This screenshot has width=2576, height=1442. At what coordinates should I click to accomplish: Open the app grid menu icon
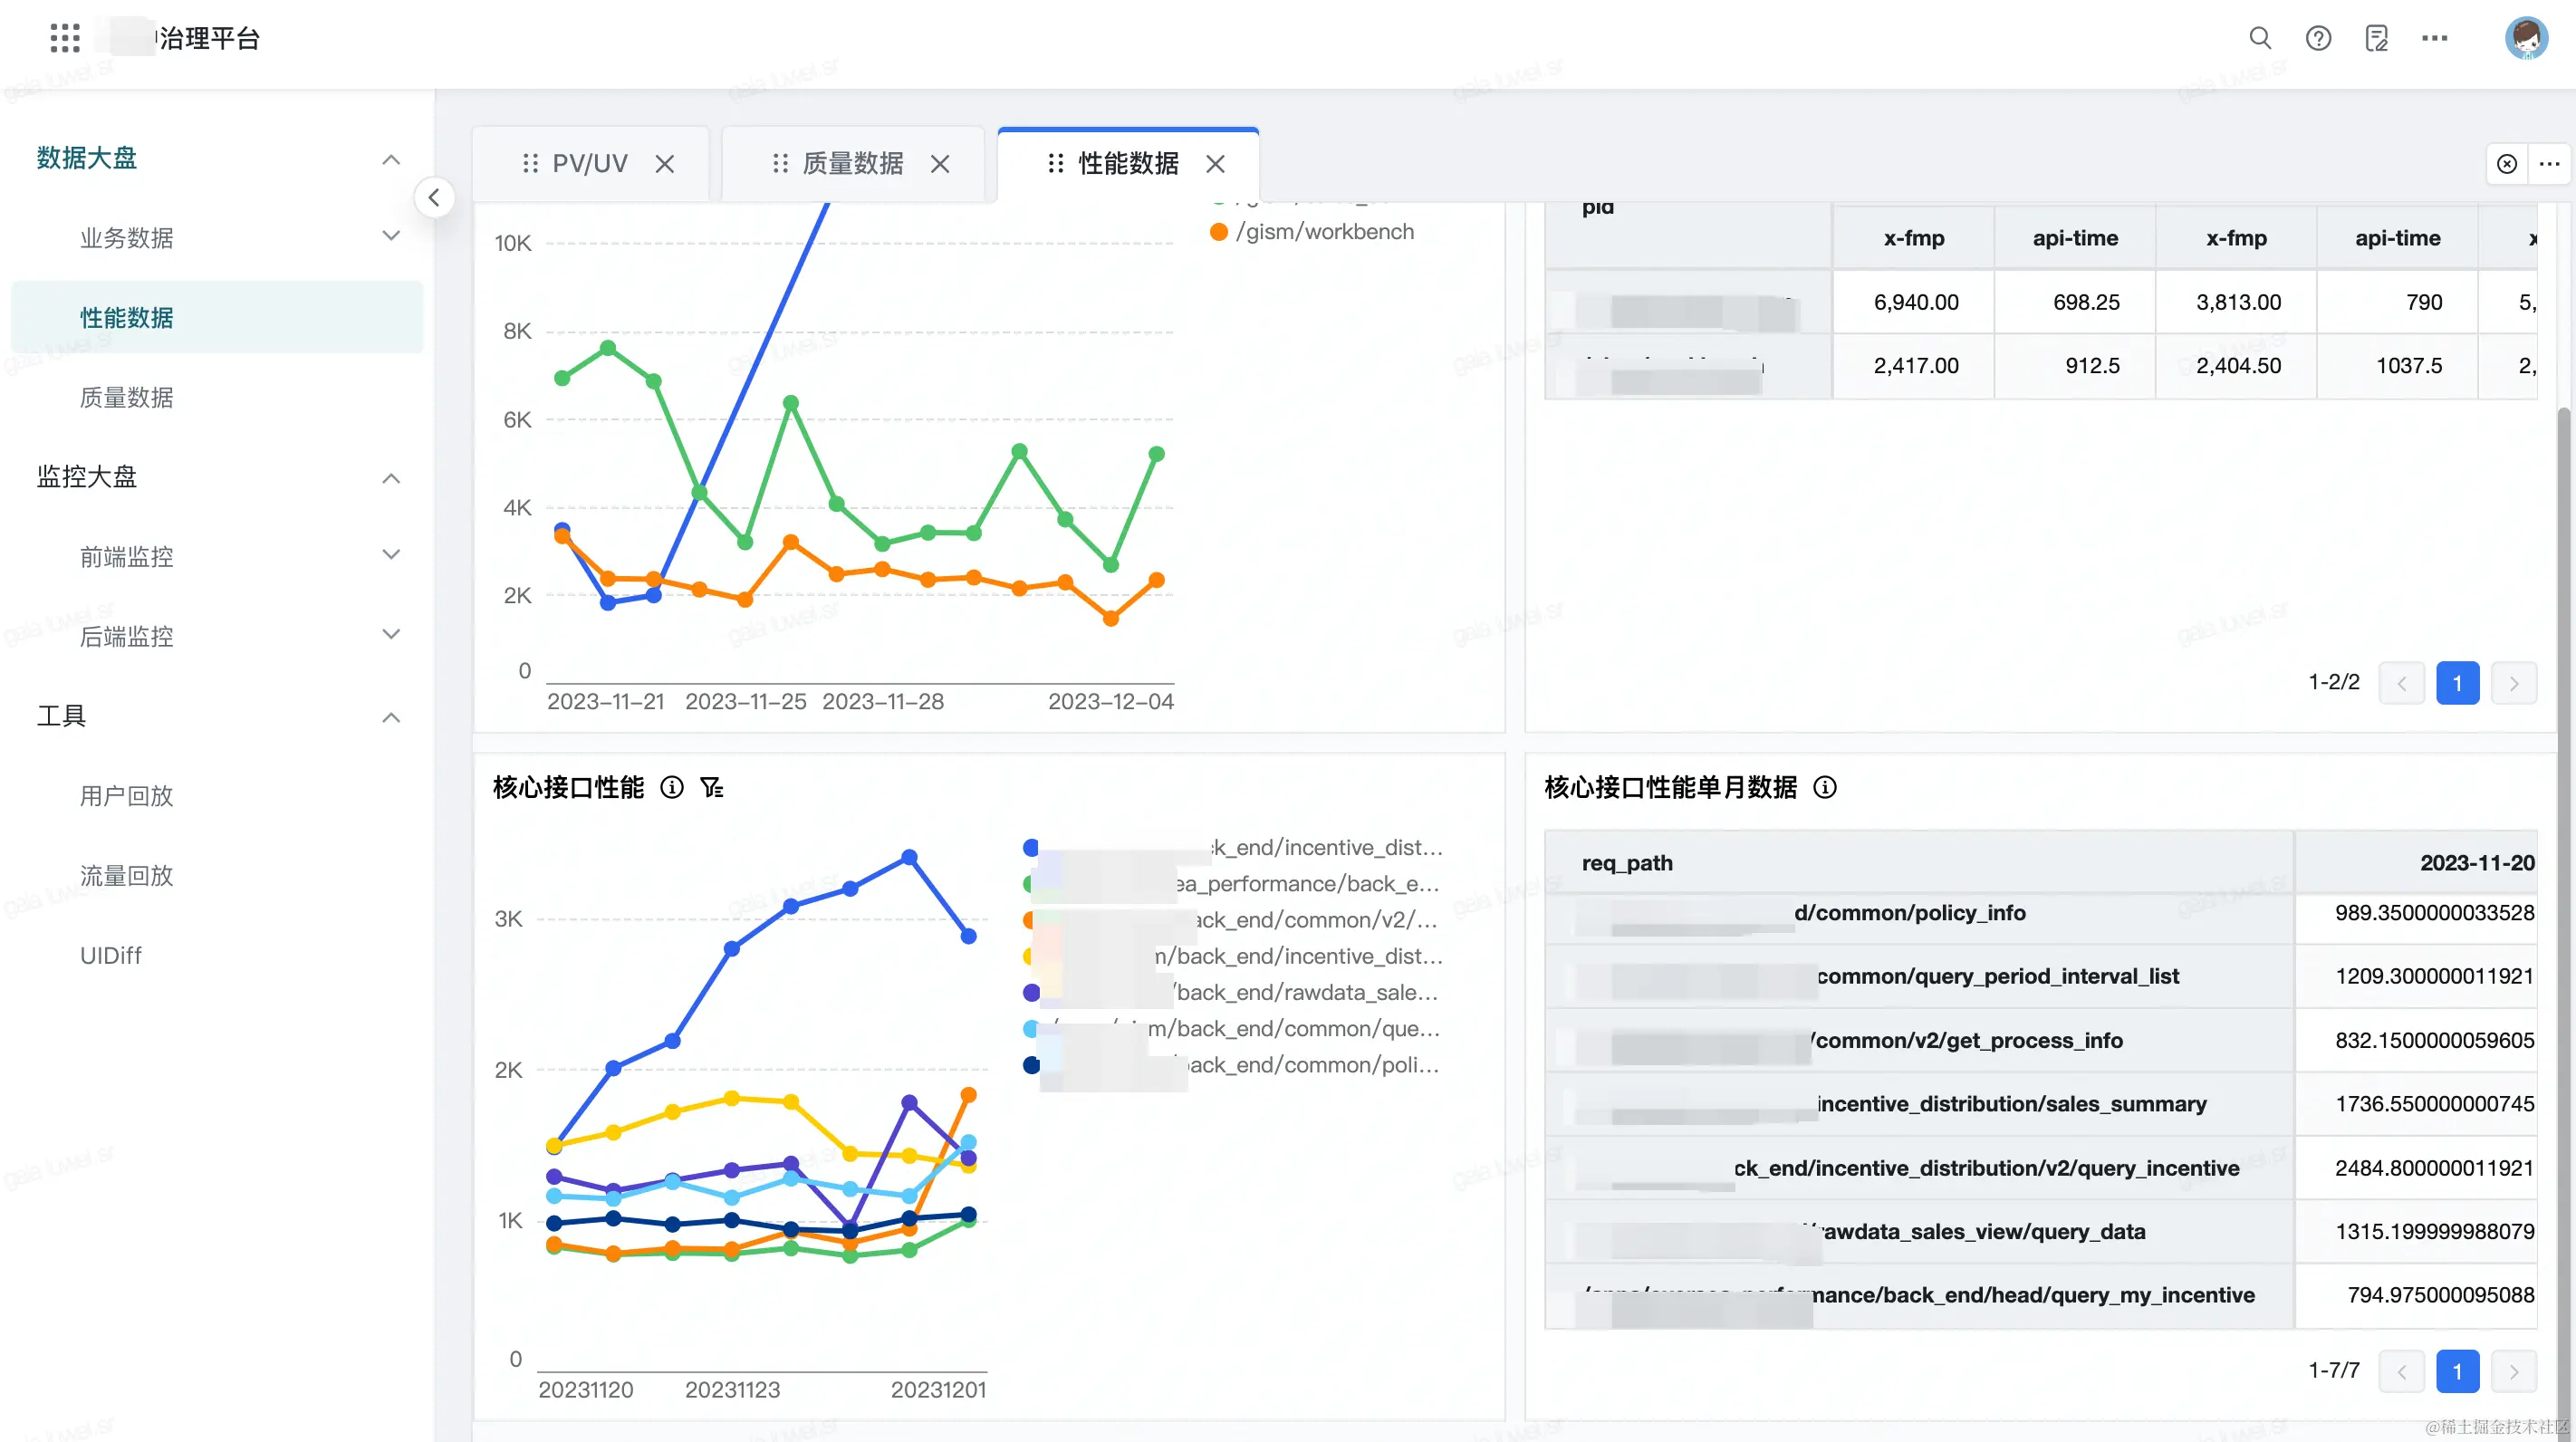tap(65, 38)
